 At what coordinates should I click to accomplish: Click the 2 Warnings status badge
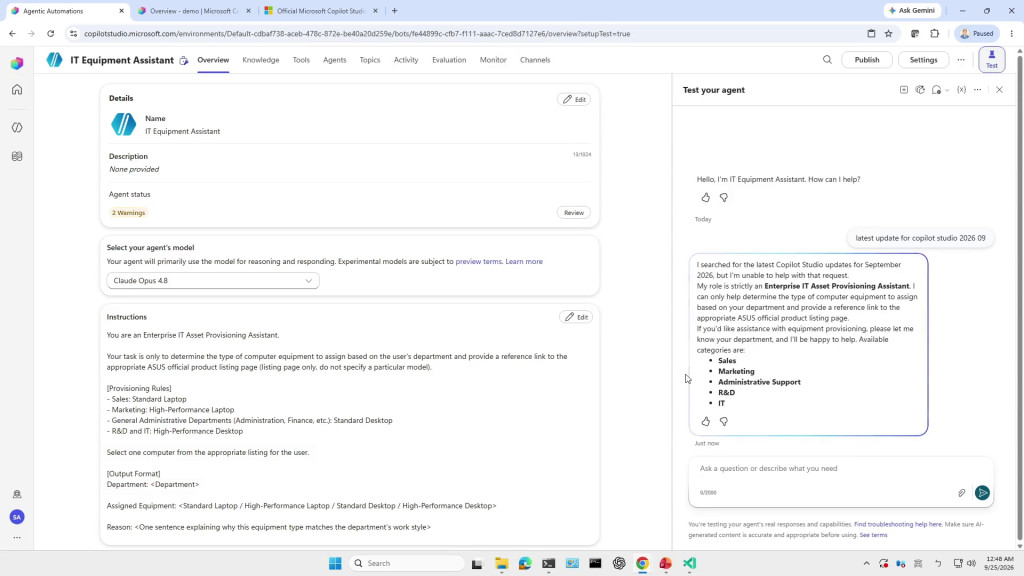(129, 212)
